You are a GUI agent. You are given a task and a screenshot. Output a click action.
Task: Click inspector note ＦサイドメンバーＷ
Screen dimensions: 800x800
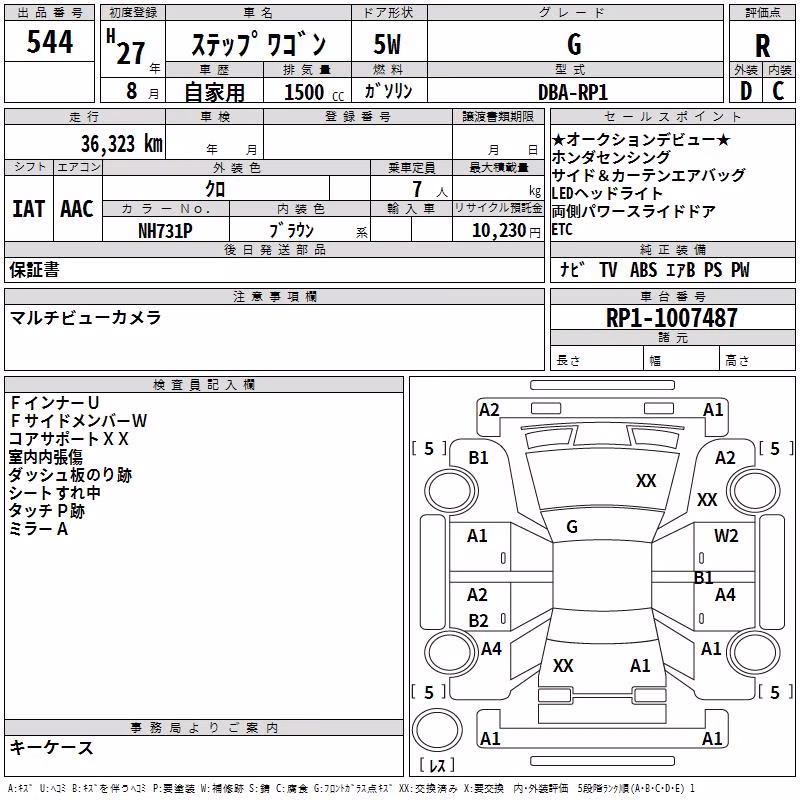pos(78,421)
